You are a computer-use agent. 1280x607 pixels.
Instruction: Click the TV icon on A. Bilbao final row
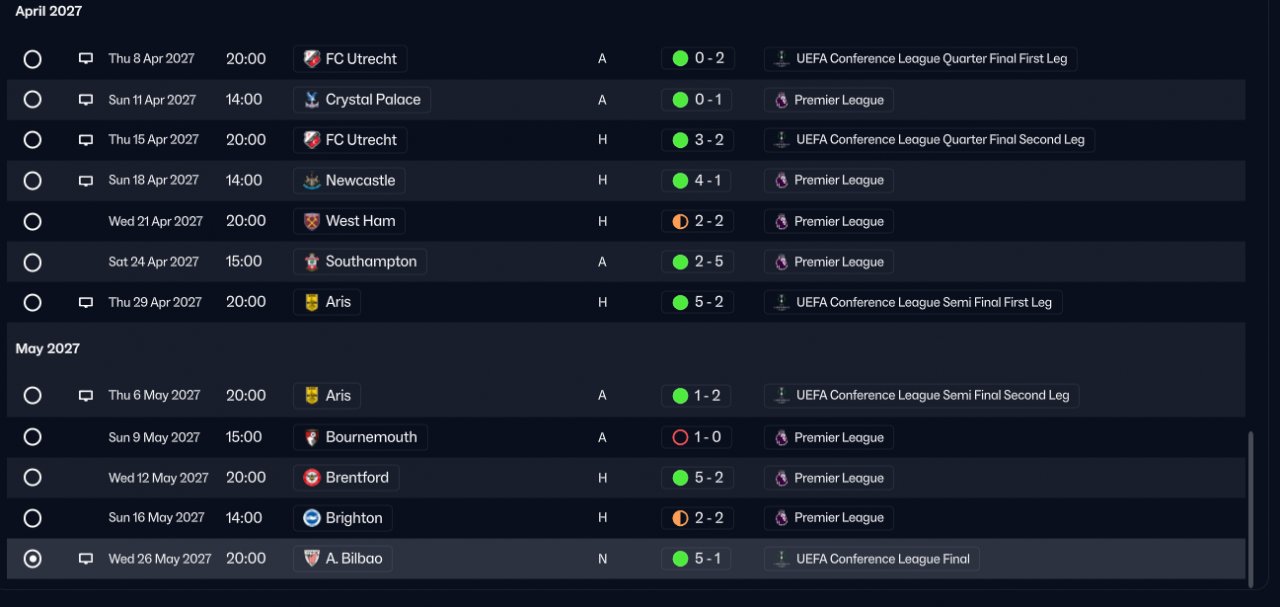coord(86,559)
